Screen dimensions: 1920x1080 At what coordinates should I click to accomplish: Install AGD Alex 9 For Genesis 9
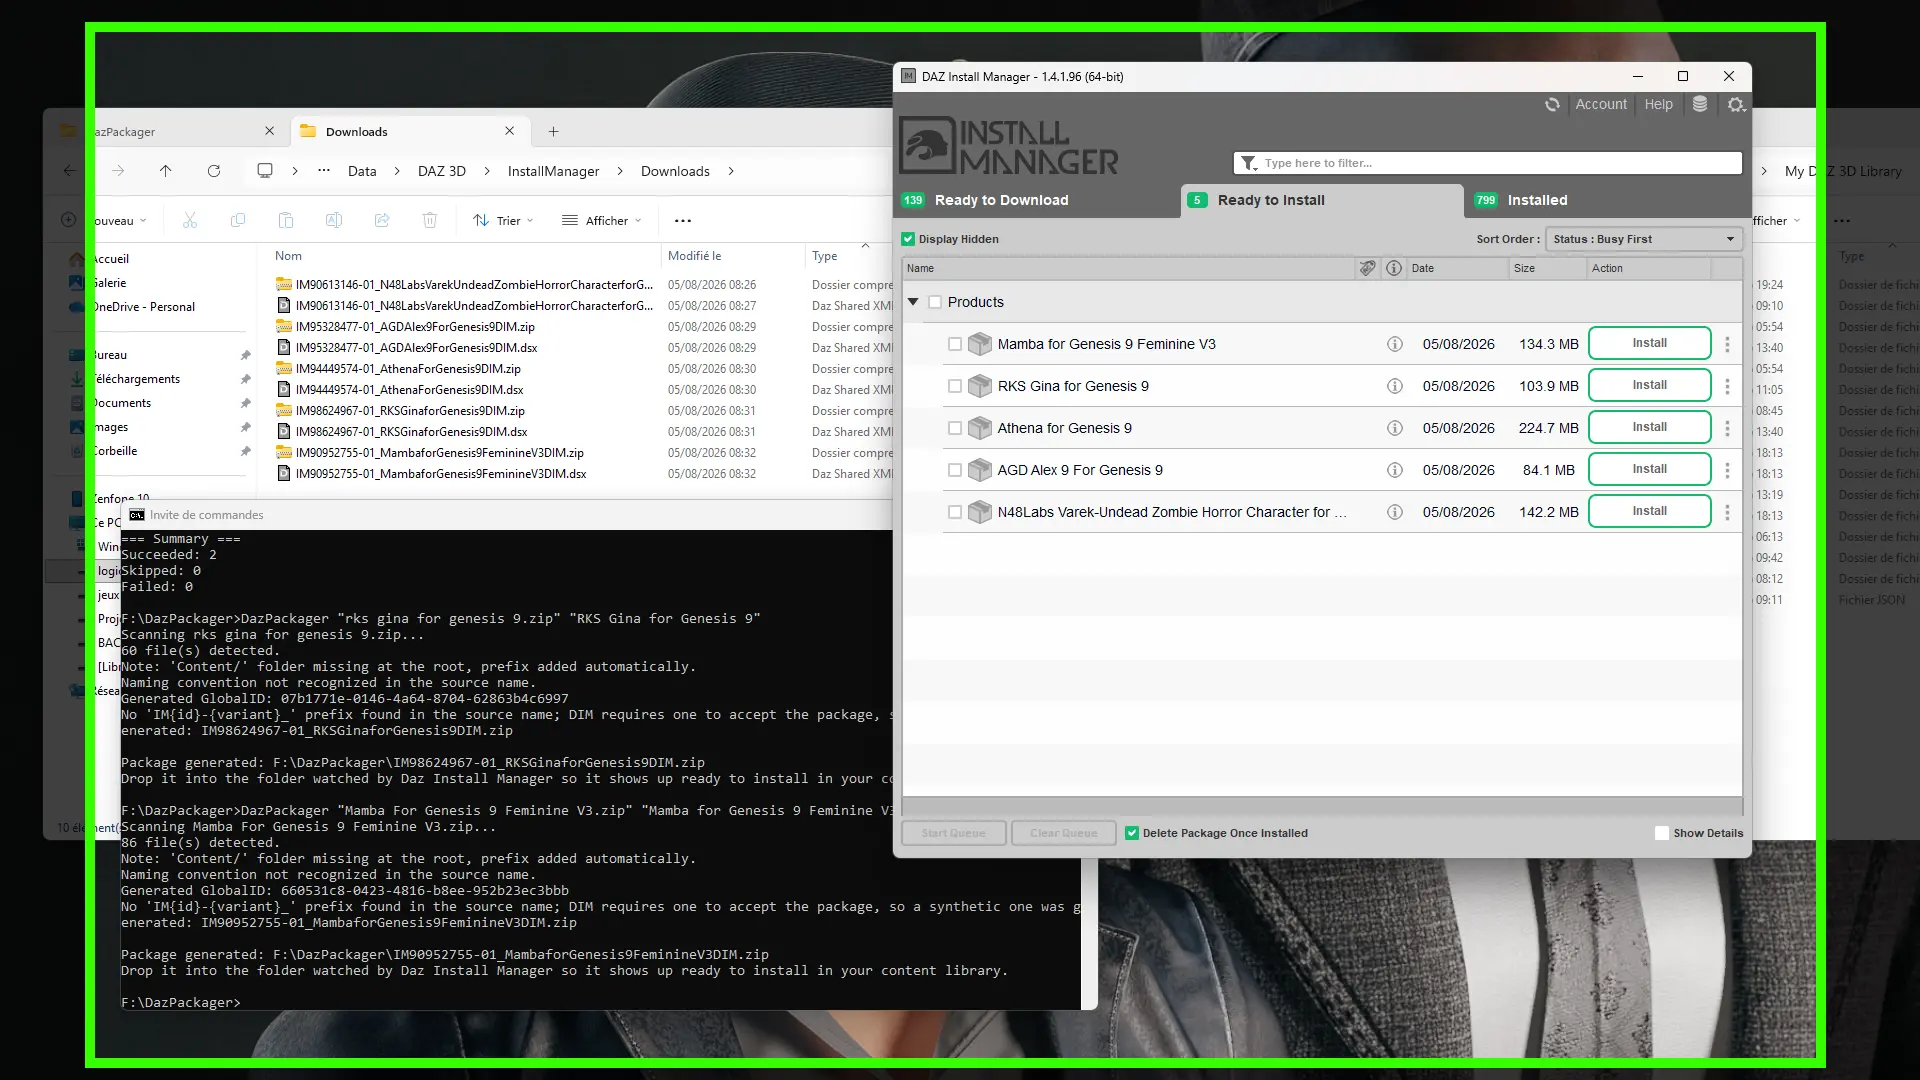coord(1650,469)
